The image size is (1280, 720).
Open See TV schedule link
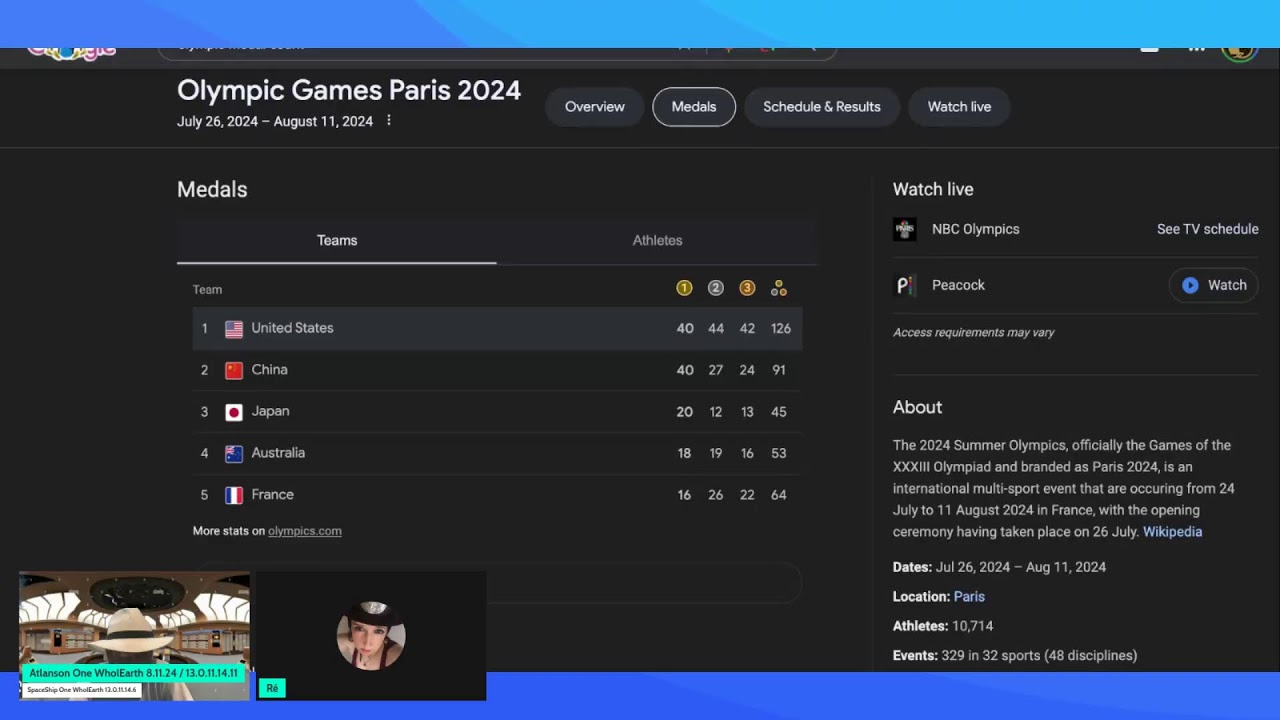coord(1207,229)
